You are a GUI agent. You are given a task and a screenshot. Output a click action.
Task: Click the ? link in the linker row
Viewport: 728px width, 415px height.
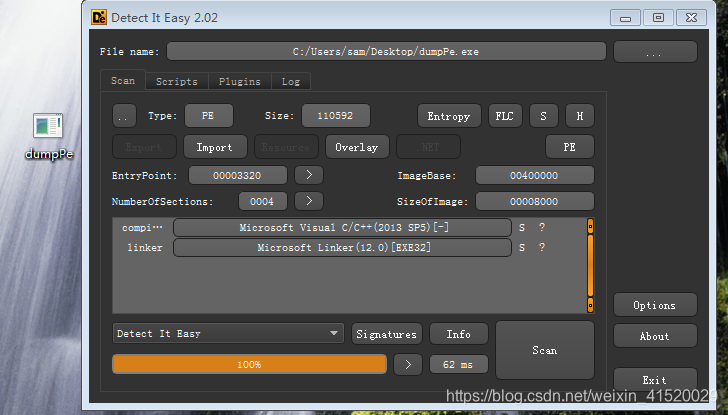pyautogui.click(x=542, y=247)
